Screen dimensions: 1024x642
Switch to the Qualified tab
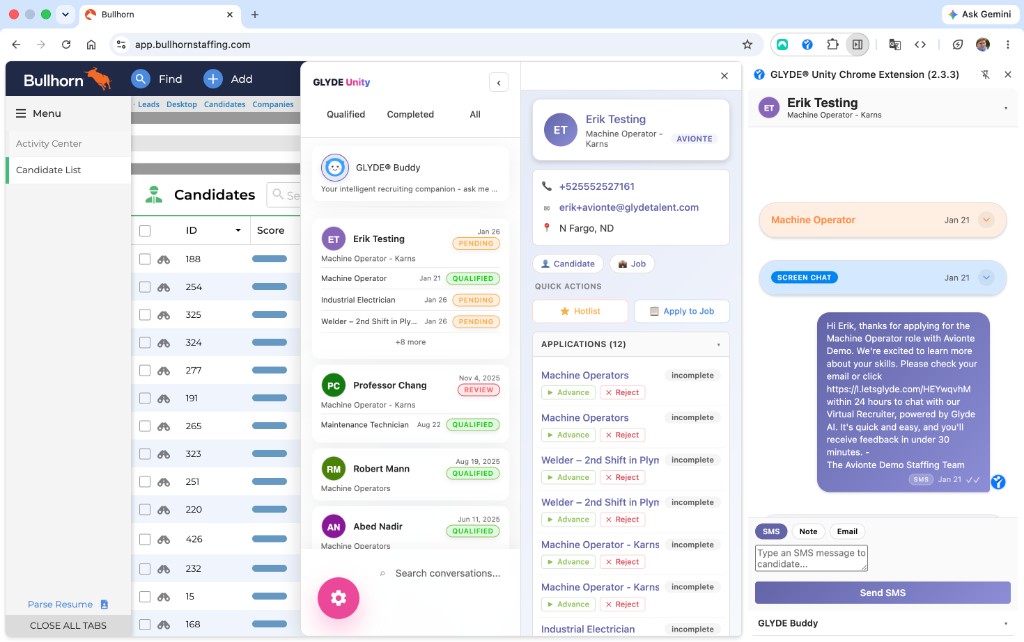[x=345, y=114]
